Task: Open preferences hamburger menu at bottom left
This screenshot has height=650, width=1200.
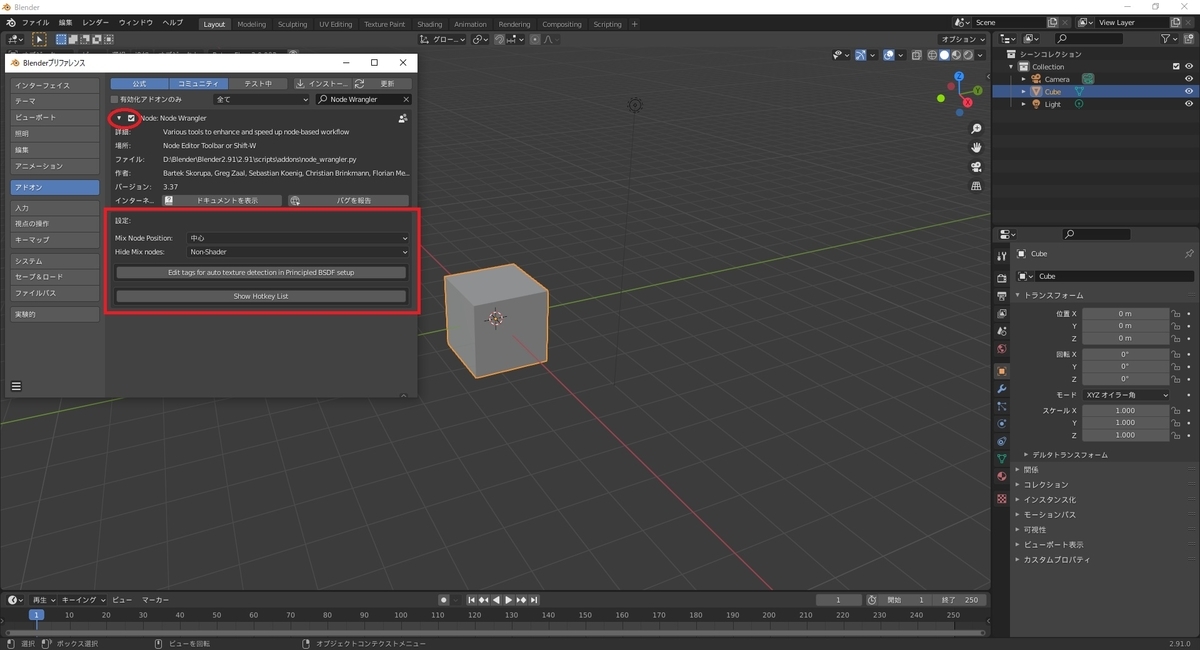Action: (16, 386)
